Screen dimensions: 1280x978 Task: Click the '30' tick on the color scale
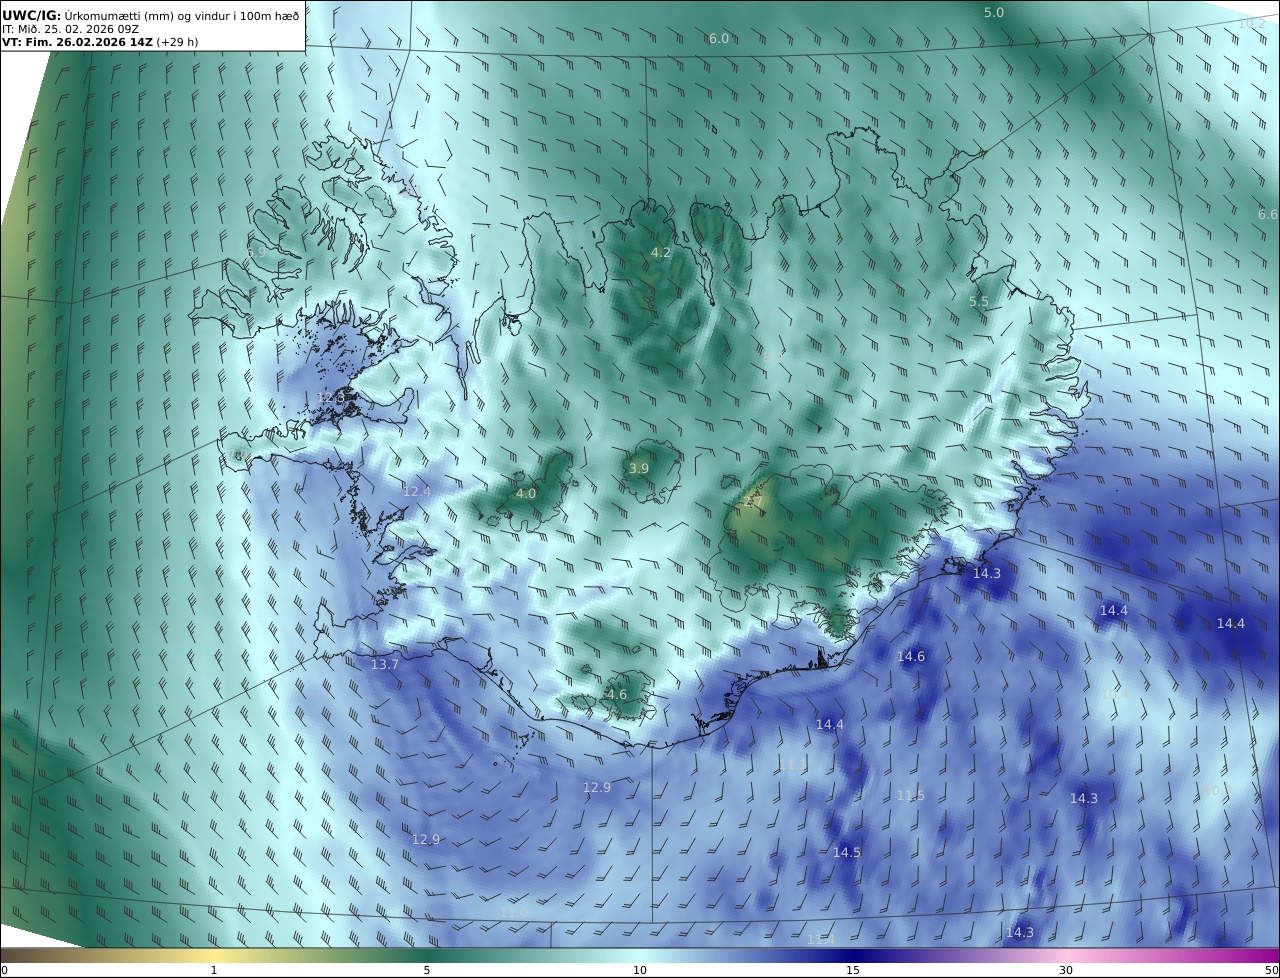(x=1066, y=970)
